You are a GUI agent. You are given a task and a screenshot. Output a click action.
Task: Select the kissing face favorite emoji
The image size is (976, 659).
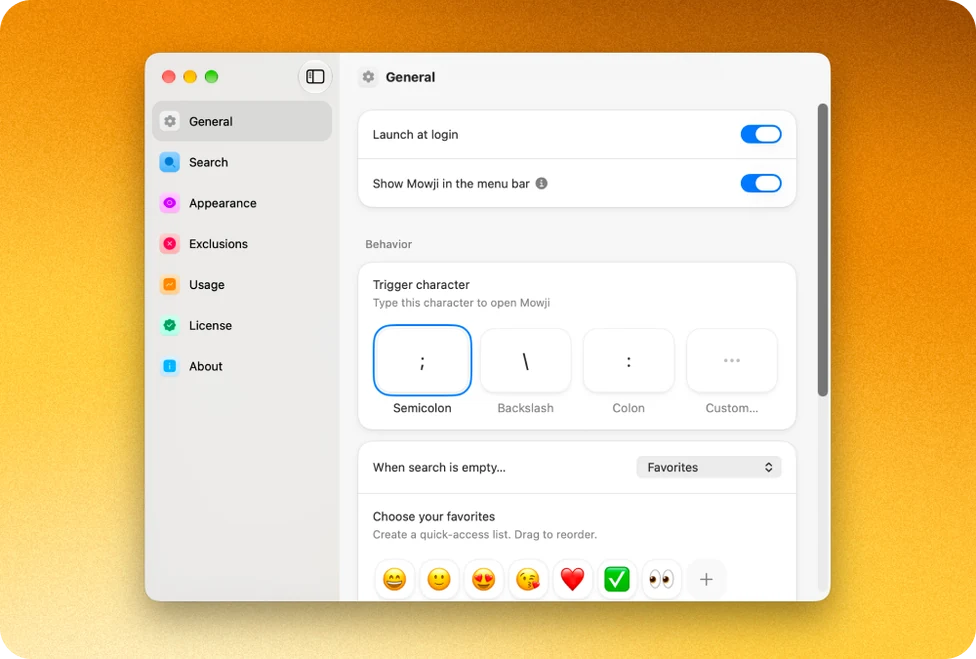pyautogui.click(x=528, y=579)
